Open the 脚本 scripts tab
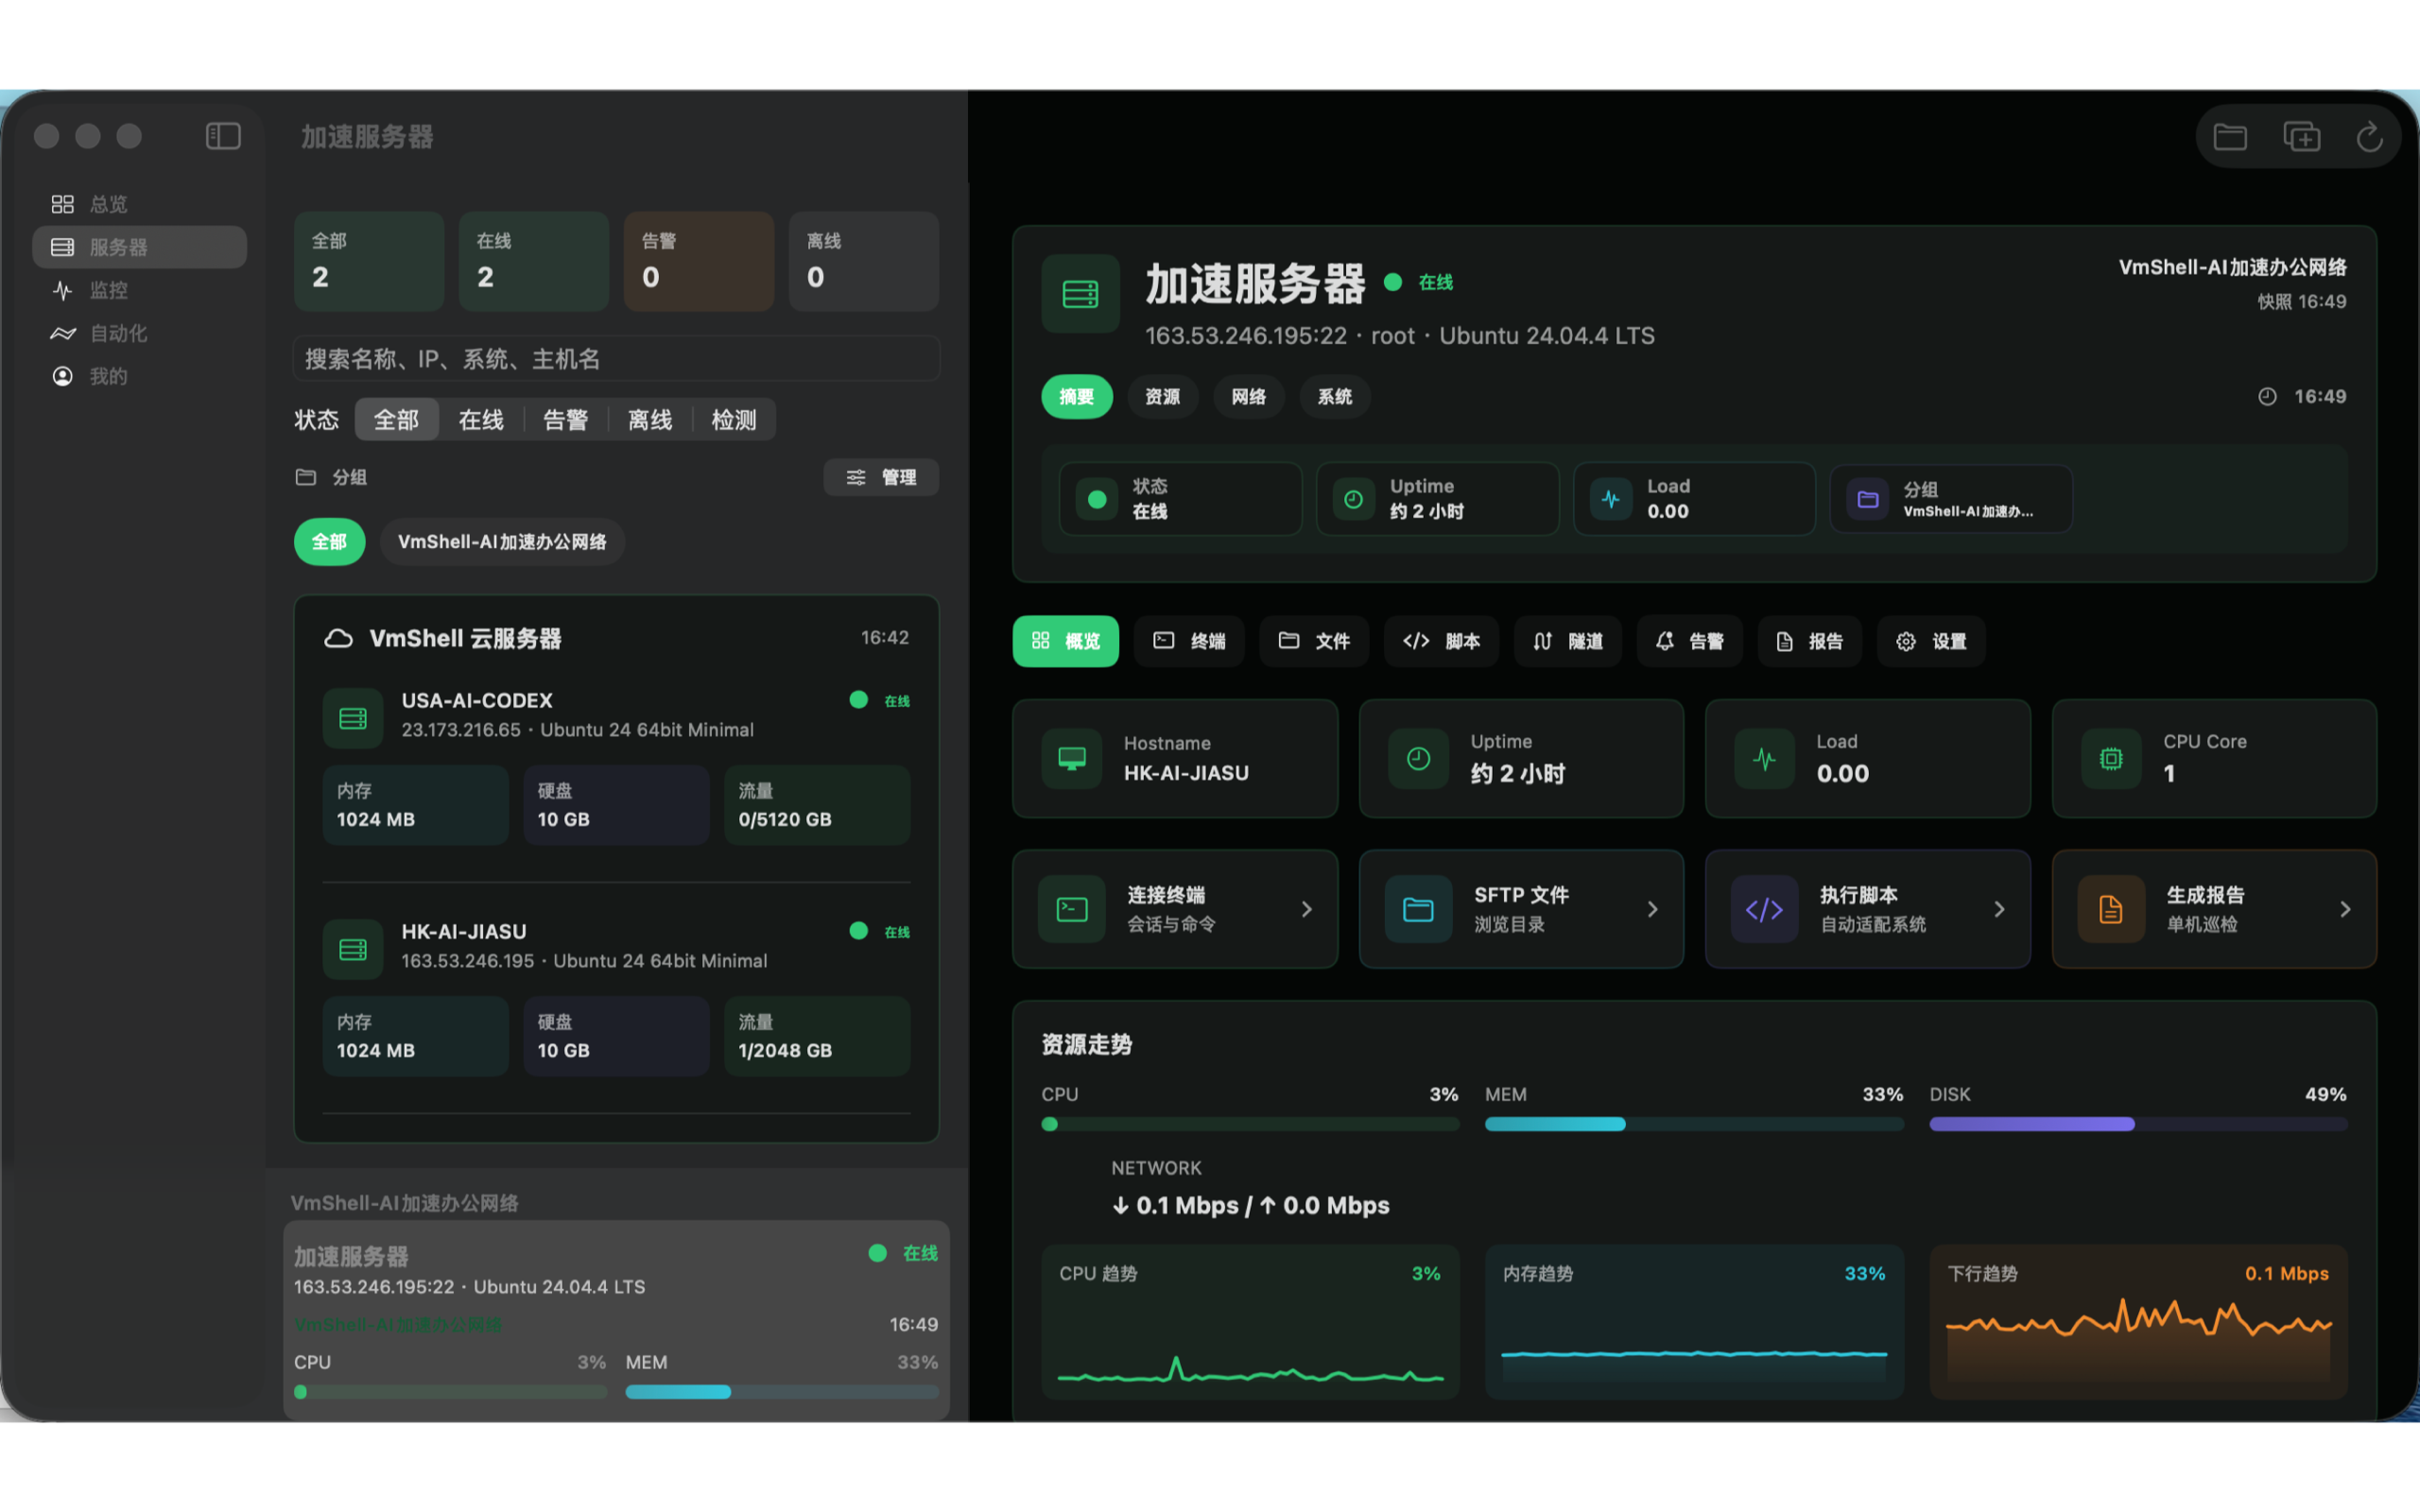The height and width of the screenshot is (1512, 2420). [1441, 641]
